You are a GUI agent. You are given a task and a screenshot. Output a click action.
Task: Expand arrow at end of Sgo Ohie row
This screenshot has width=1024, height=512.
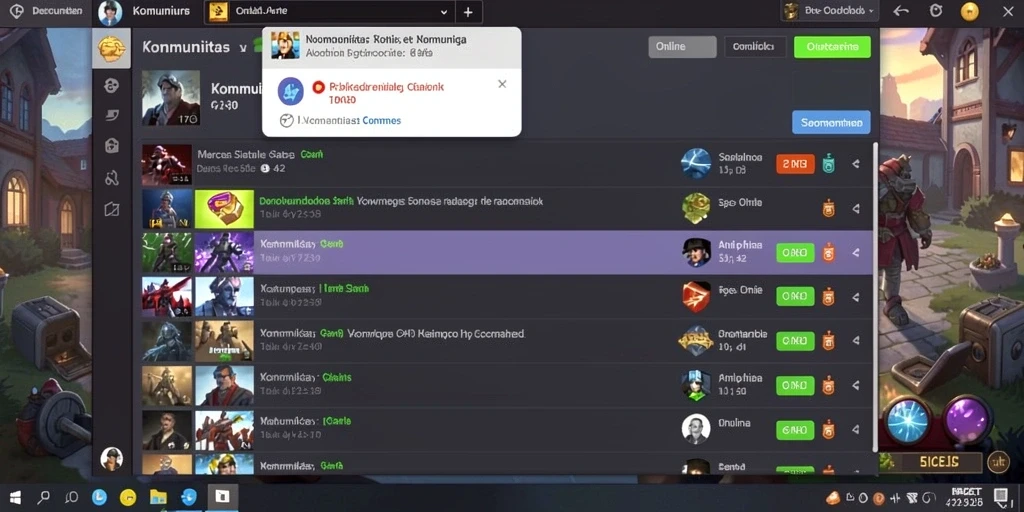point(856,209)
